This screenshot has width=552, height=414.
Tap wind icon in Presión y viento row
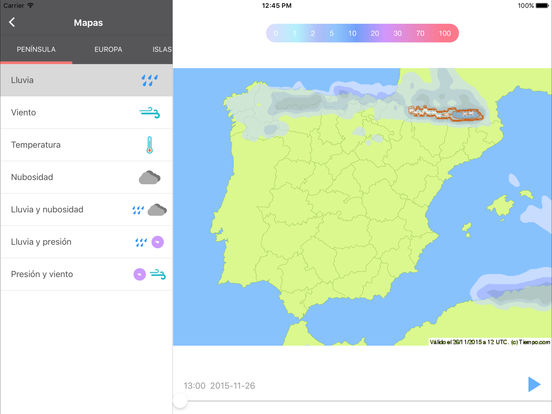pos(158,274)
